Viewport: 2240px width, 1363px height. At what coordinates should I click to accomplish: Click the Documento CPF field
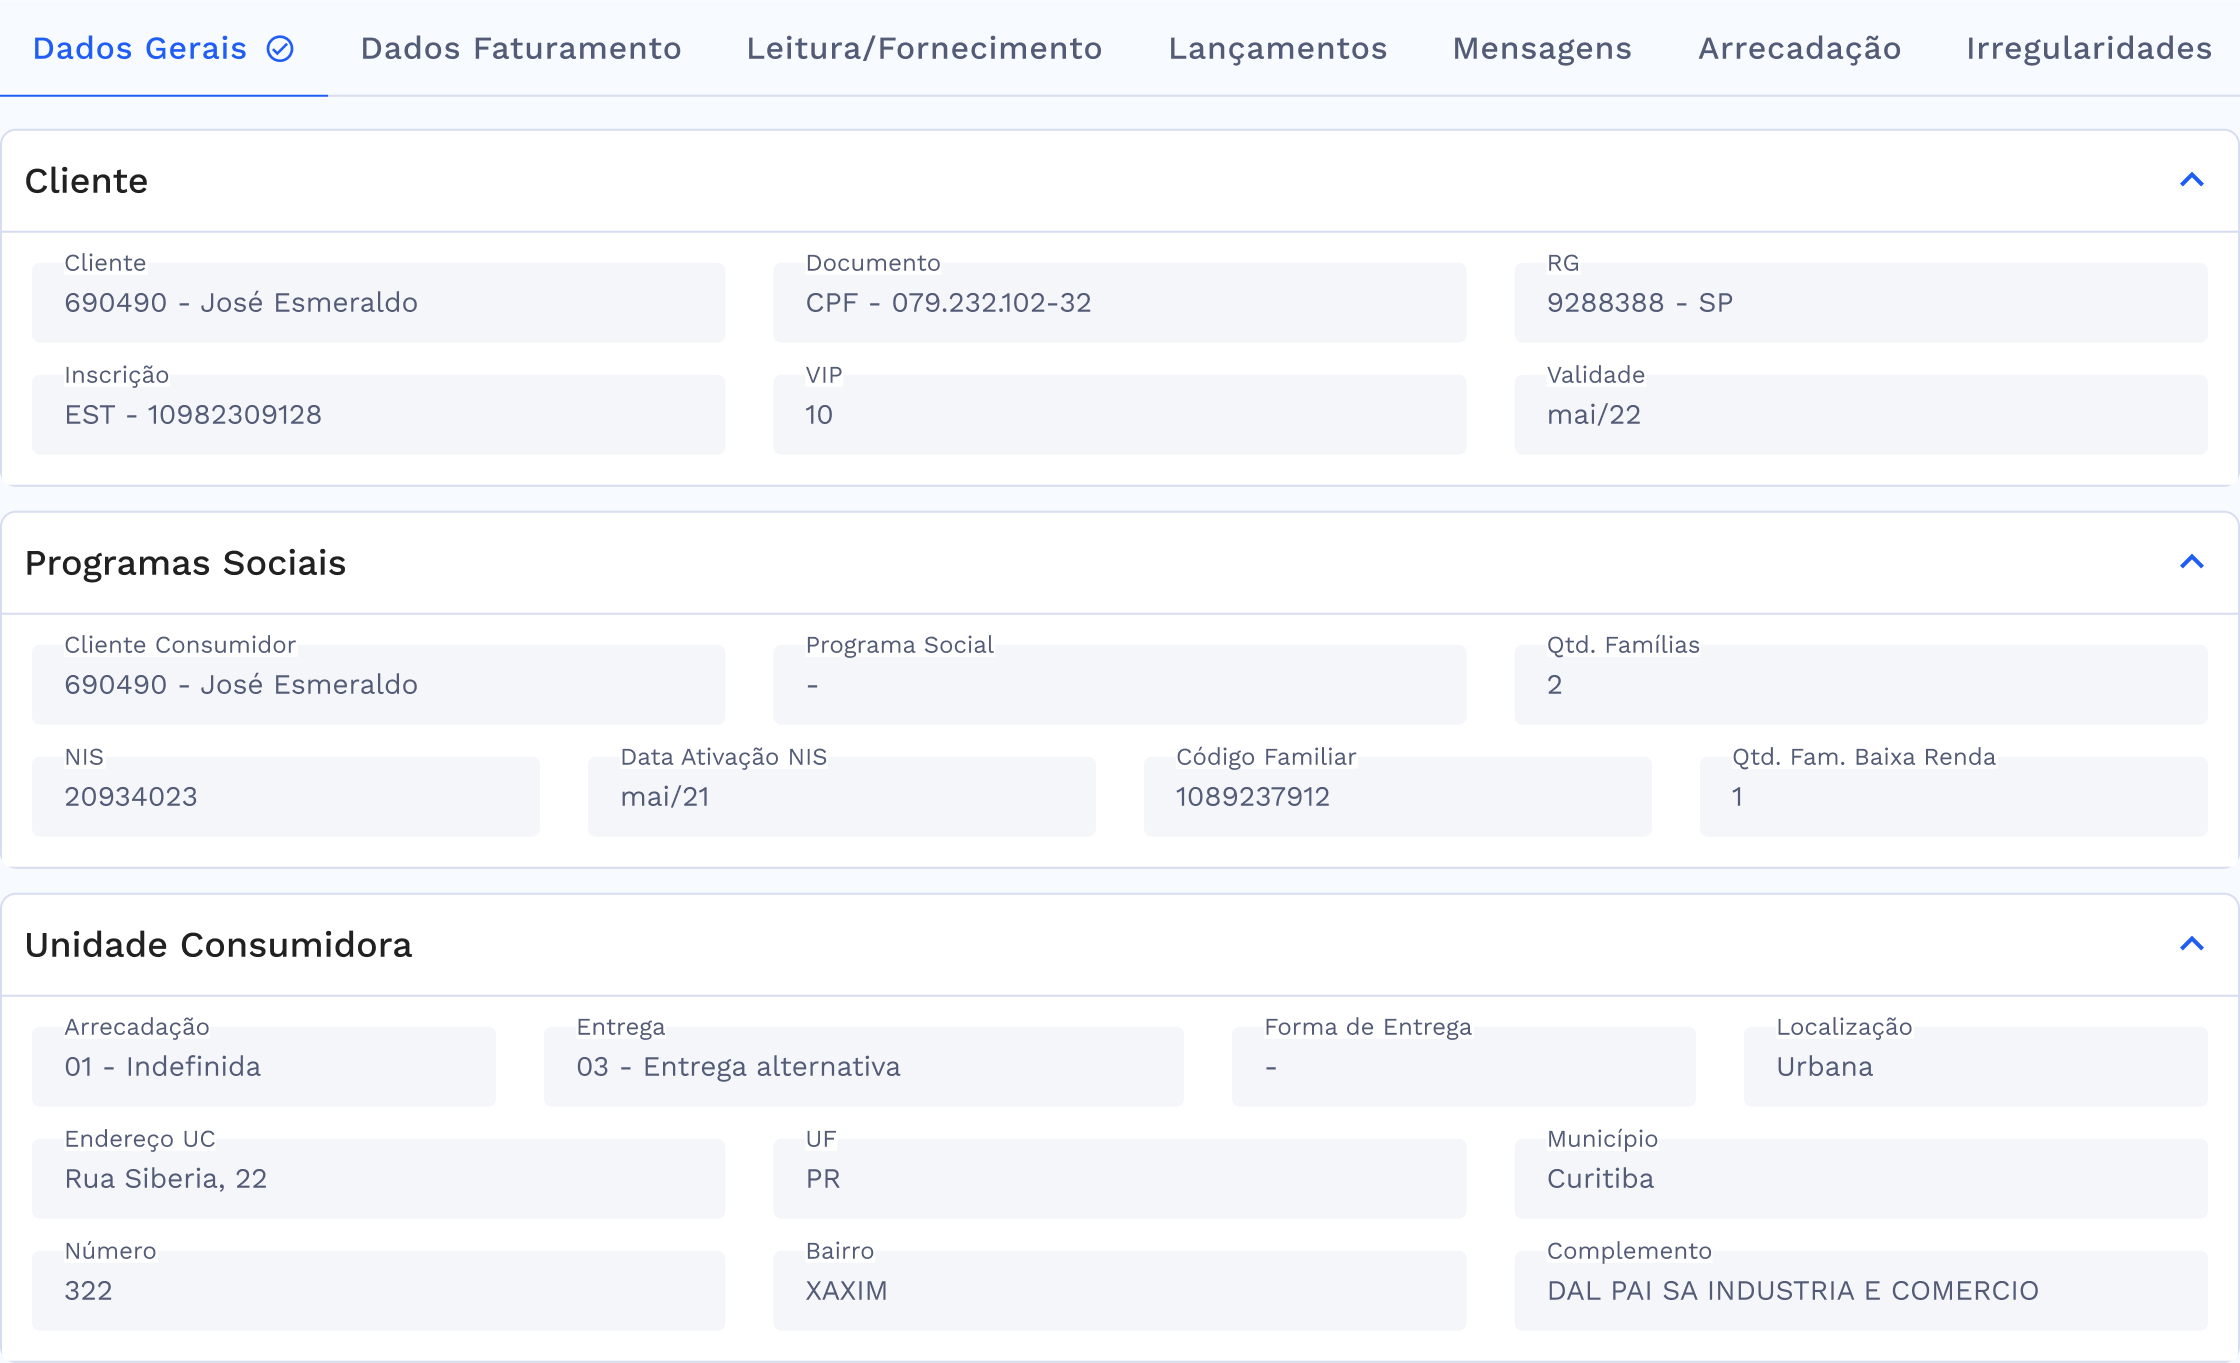pyautogui.click(x=1119, y=303)
